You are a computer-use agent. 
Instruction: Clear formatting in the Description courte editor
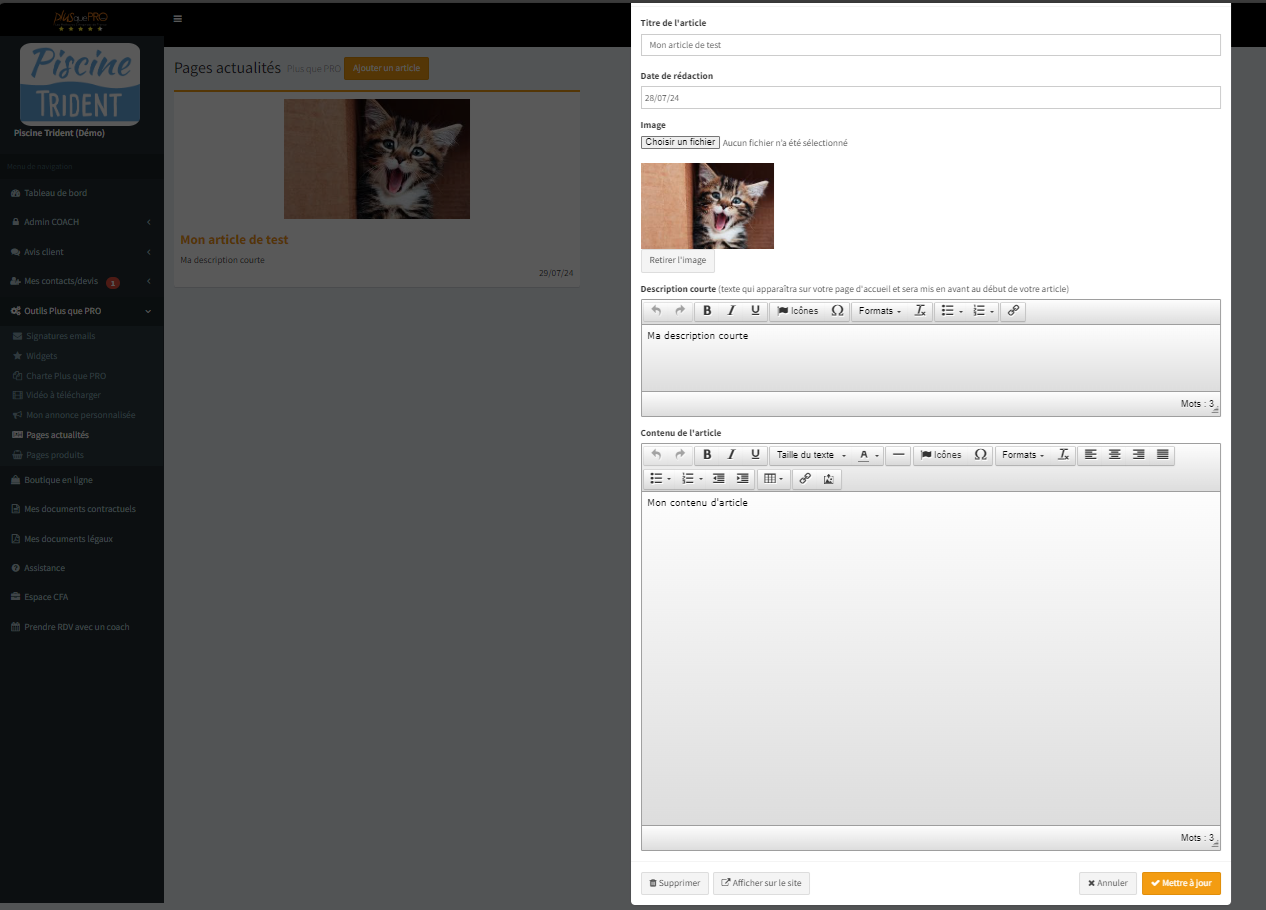click(x=921, y=311)
